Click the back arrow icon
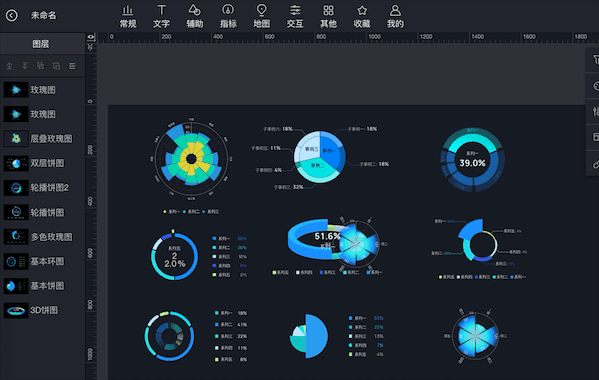This screenshot has height=380, width=599. (11, 15)
